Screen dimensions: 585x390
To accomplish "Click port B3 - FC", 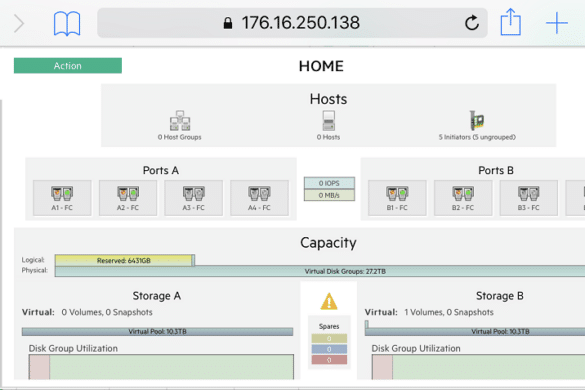I will coord(529,198).
